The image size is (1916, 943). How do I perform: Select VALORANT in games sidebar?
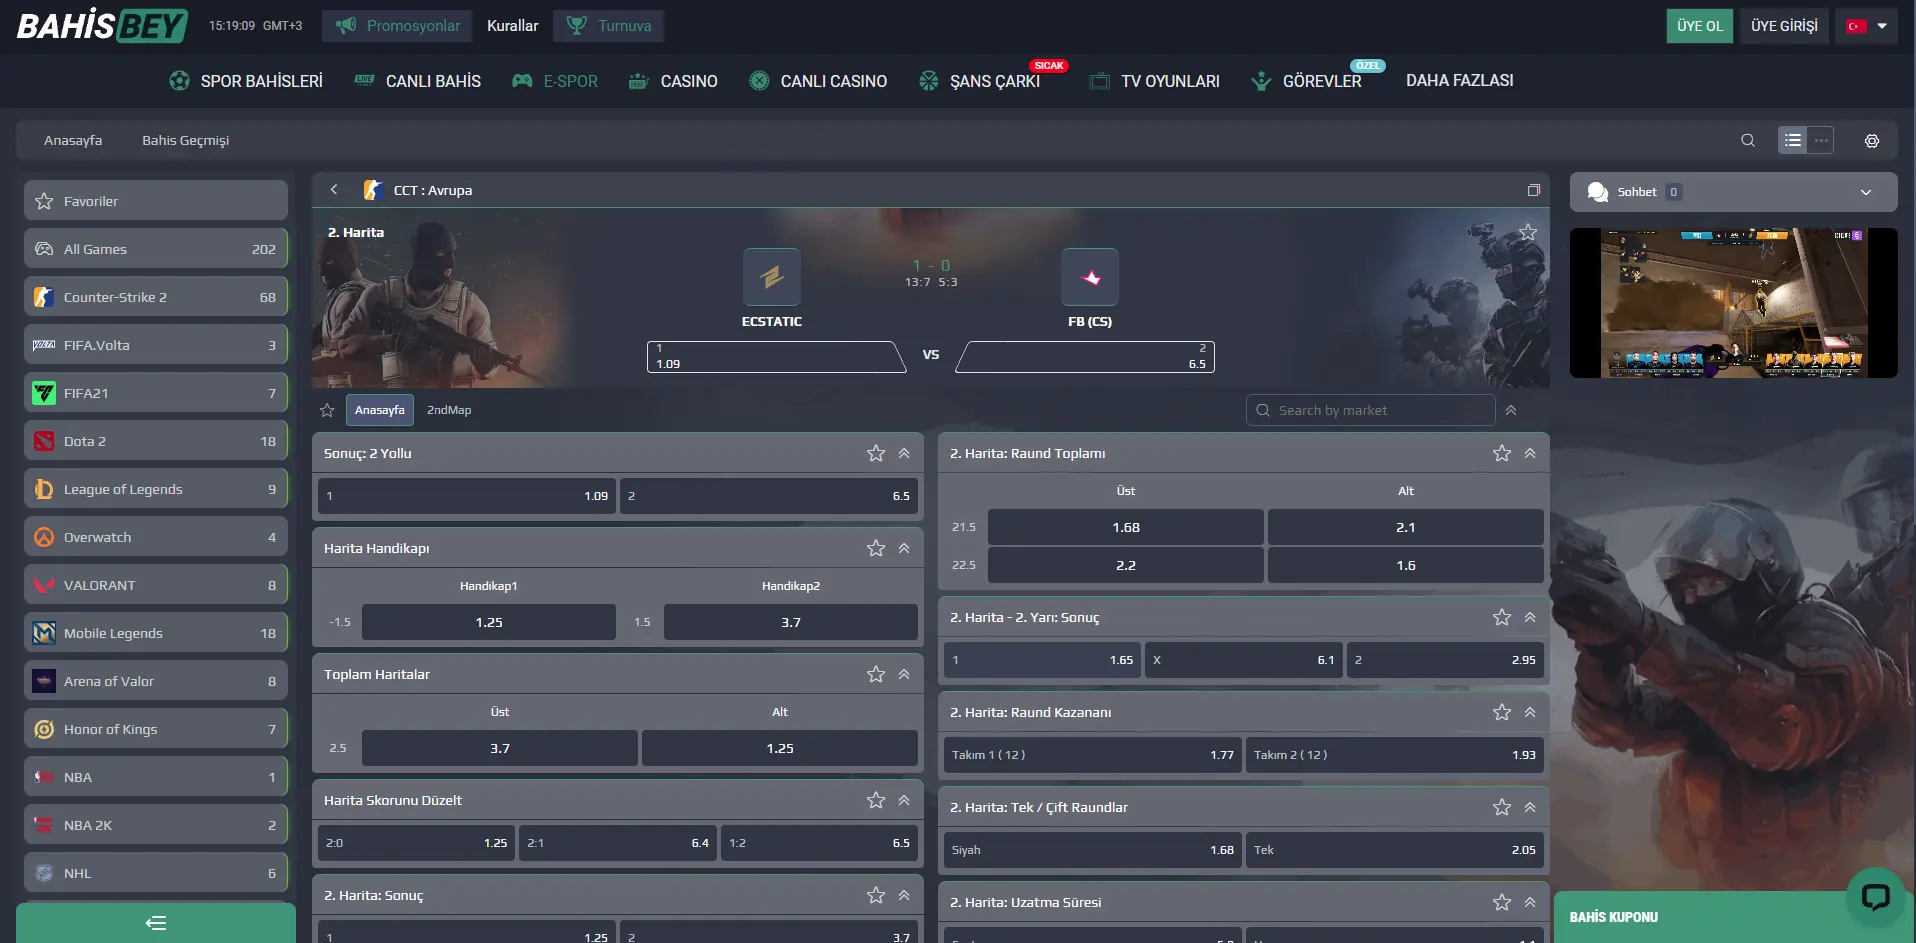[x=156, y=585]
